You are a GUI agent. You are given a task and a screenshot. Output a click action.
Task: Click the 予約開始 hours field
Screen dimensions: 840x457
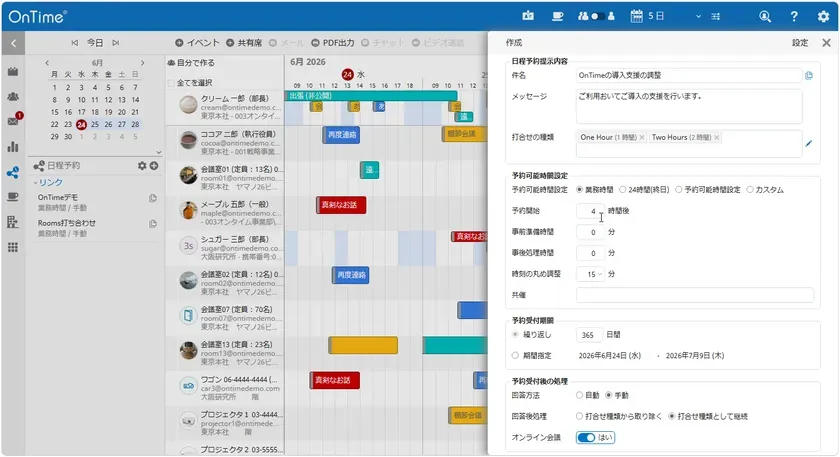click(590, 211)
